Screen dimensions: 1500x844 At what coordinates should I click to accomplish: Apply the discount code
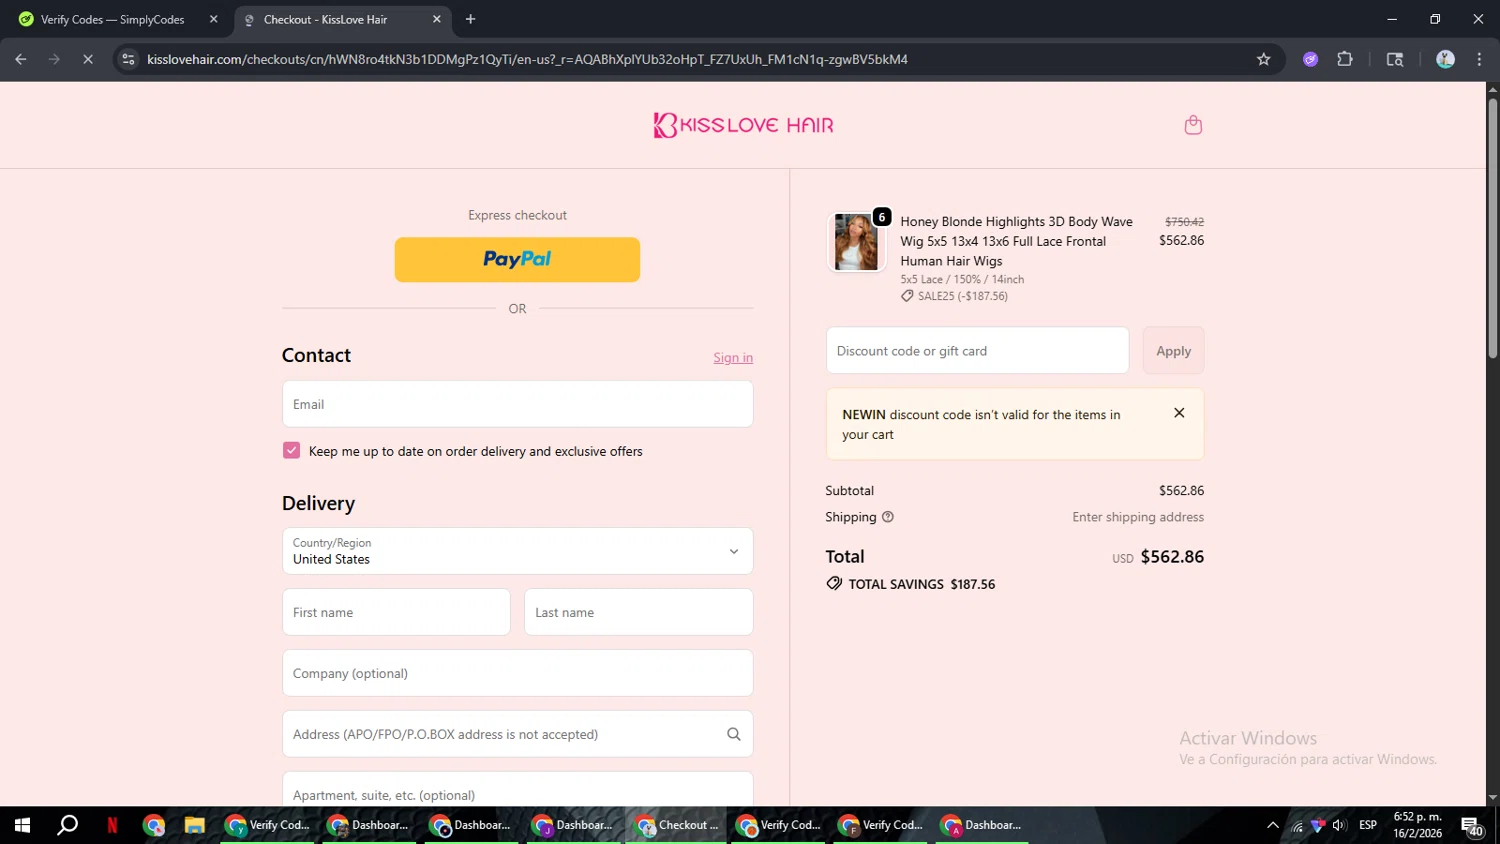[1173, 351]
